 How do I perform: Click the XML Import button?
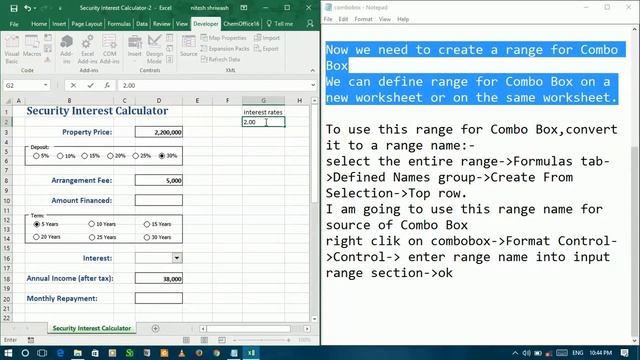tap(267, 38)
